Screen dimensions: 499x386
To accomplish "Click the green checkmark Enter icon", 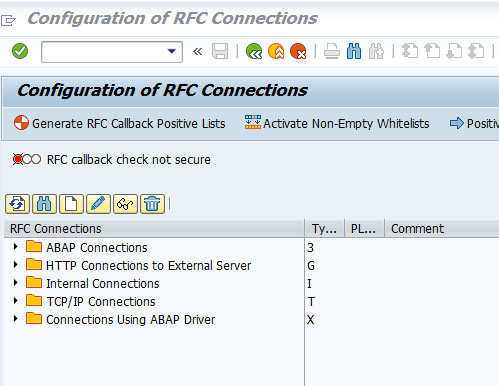I will (20, 51).
